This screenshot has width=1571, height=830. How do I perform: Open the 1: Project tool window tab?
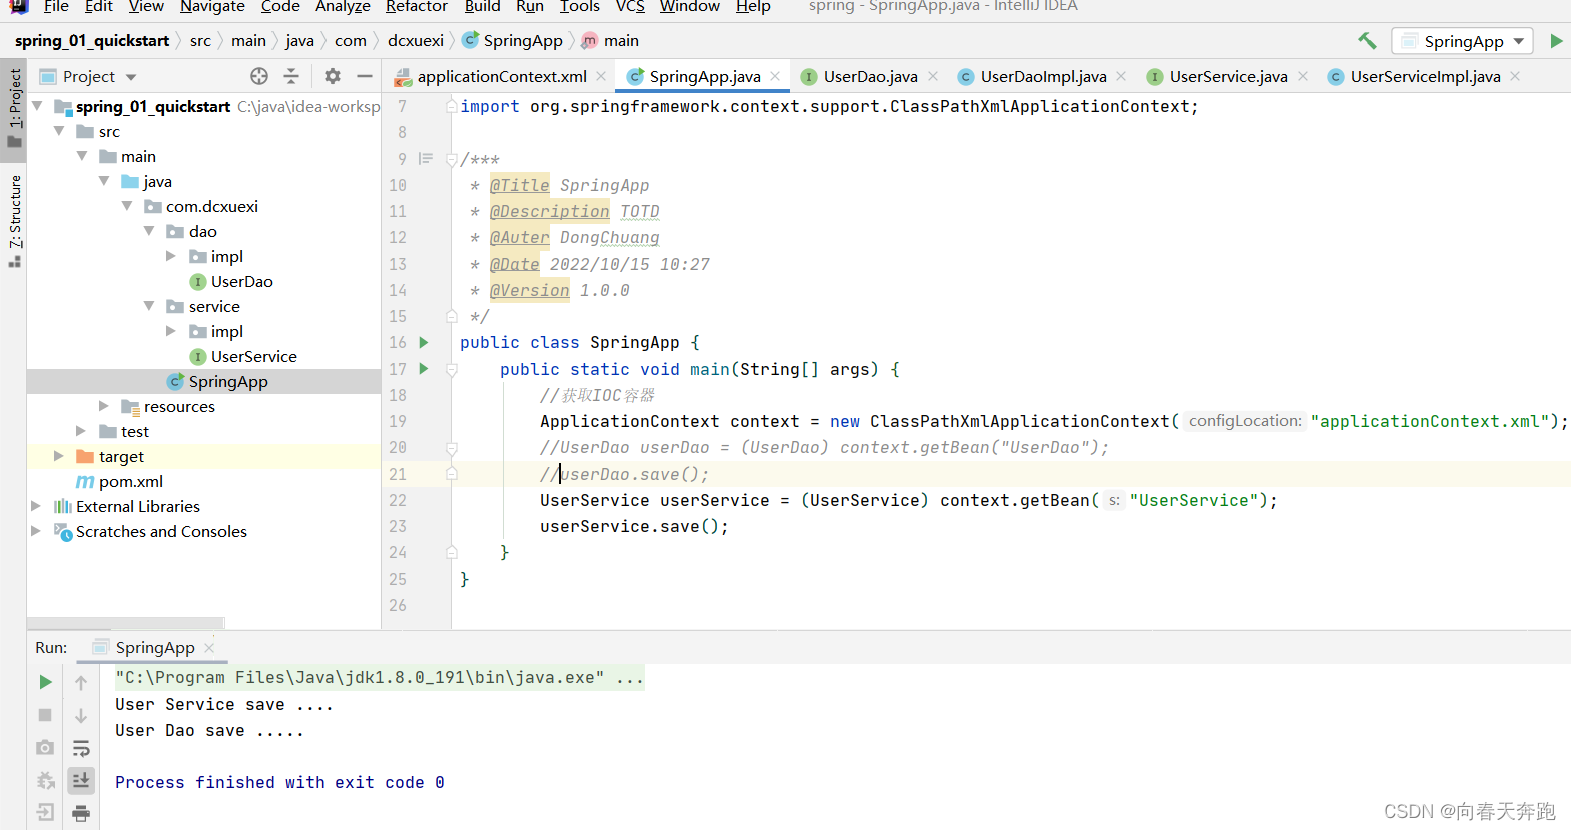(14, 107)
